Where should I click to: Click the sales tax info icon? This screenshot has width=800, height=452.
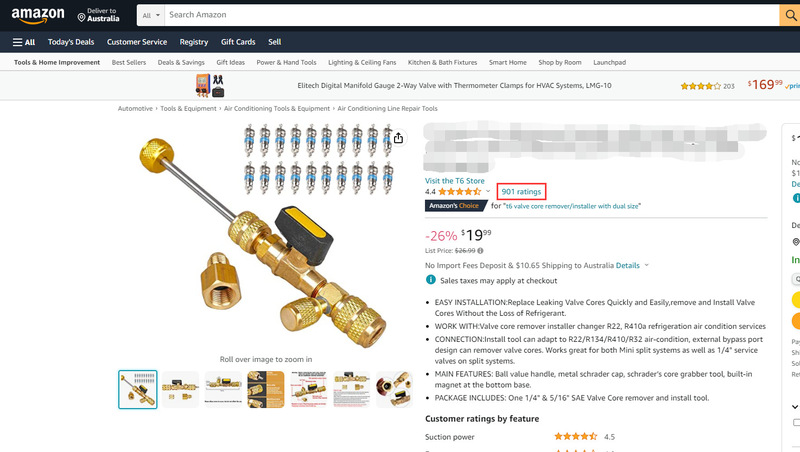click(x=431, y=280)
